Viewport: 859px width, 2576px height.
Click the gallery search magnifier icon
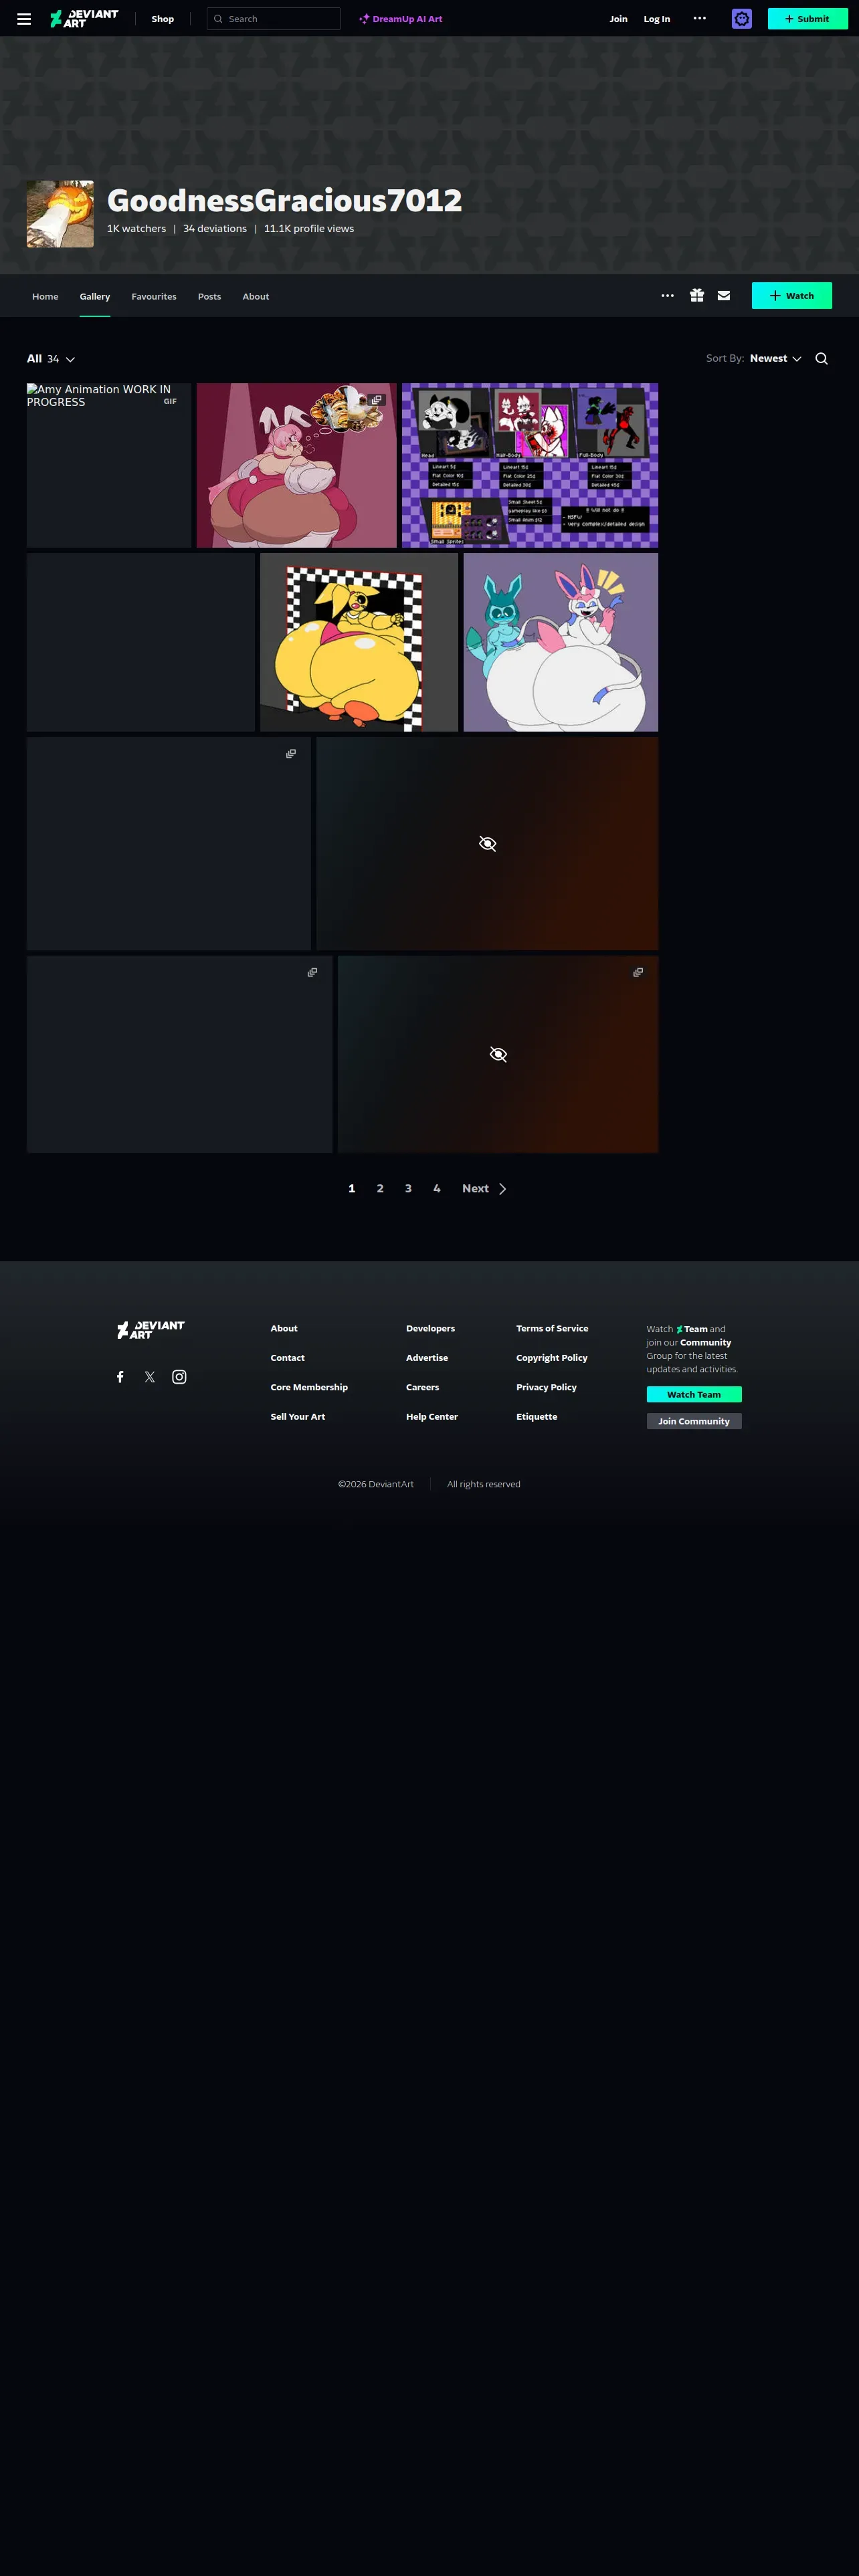[x=822, y=359]
